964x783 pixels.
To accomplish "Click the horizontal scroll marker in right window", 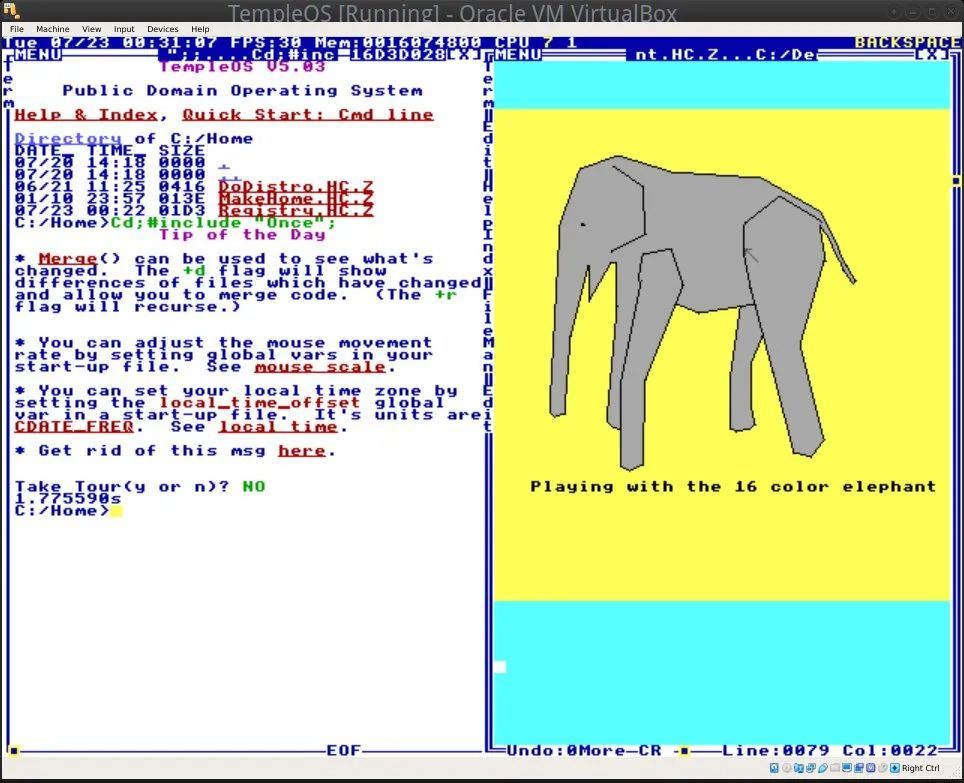I will click(684, 751).
